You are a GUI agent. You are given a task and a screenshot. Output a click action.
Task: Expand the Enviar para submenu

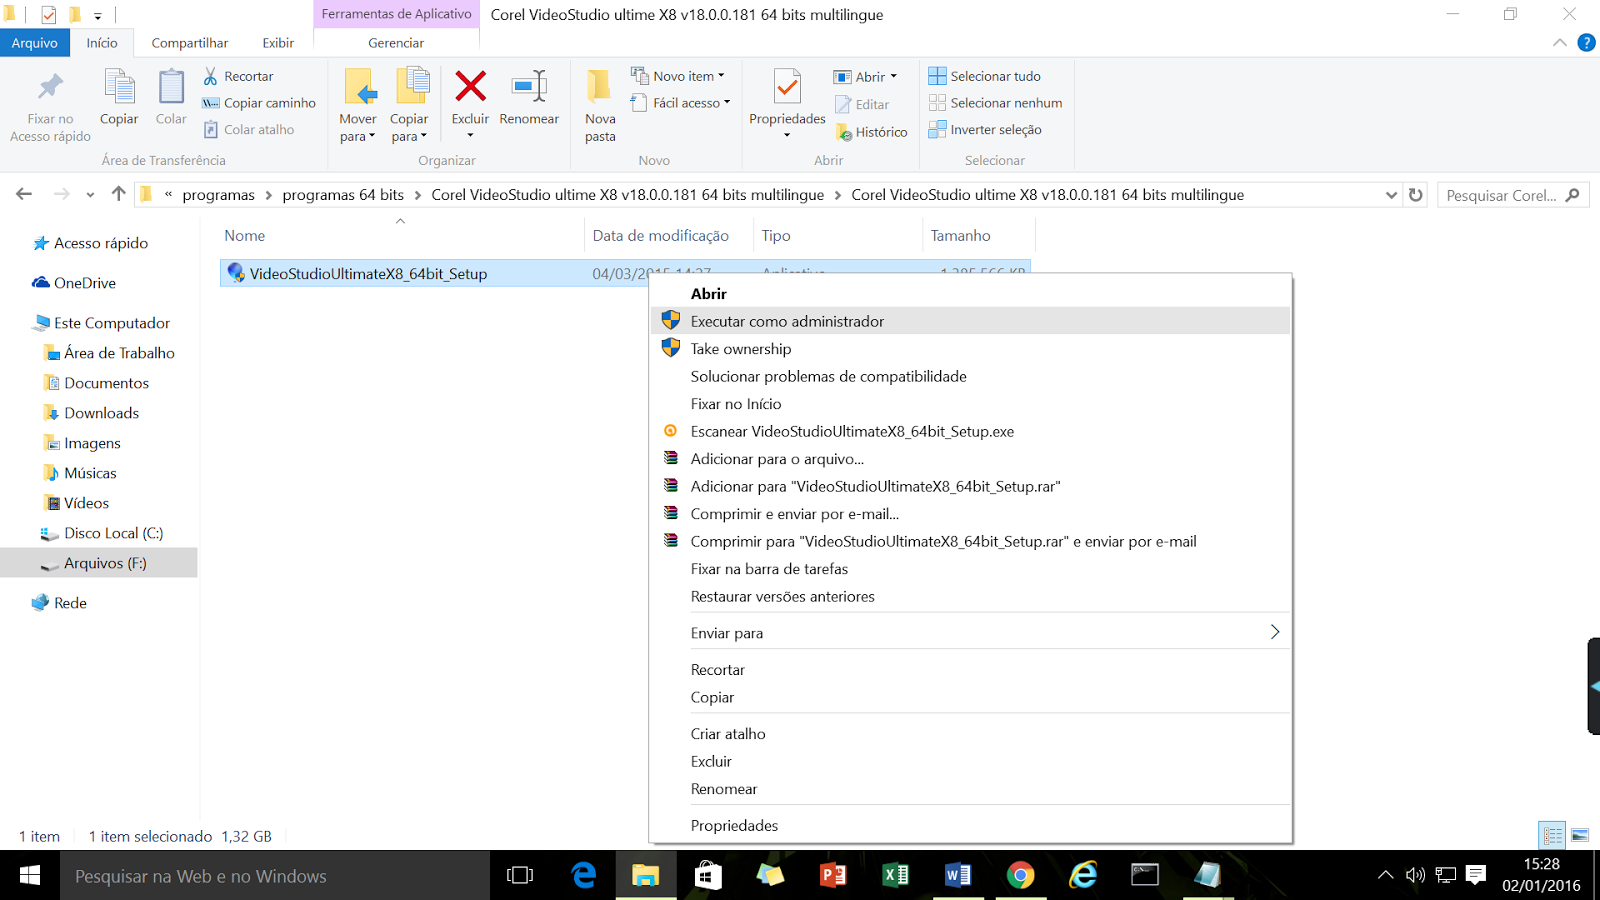coord(726,632)
